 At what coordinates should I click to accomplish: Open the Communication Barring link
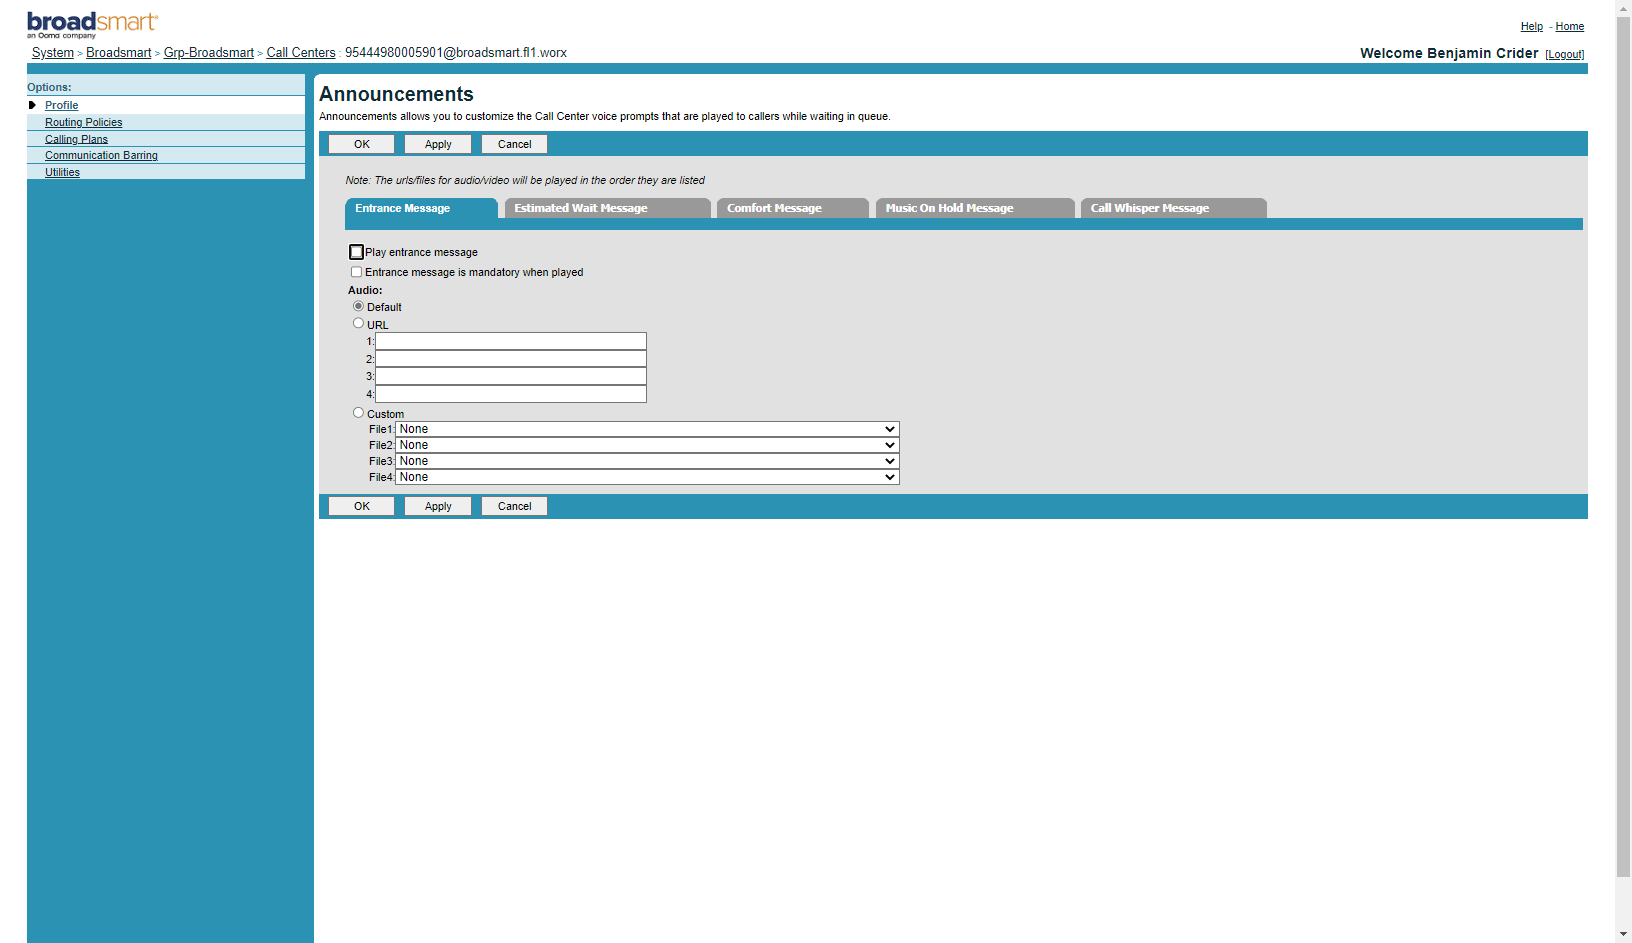pyautogui.click(x=101, y=155)
